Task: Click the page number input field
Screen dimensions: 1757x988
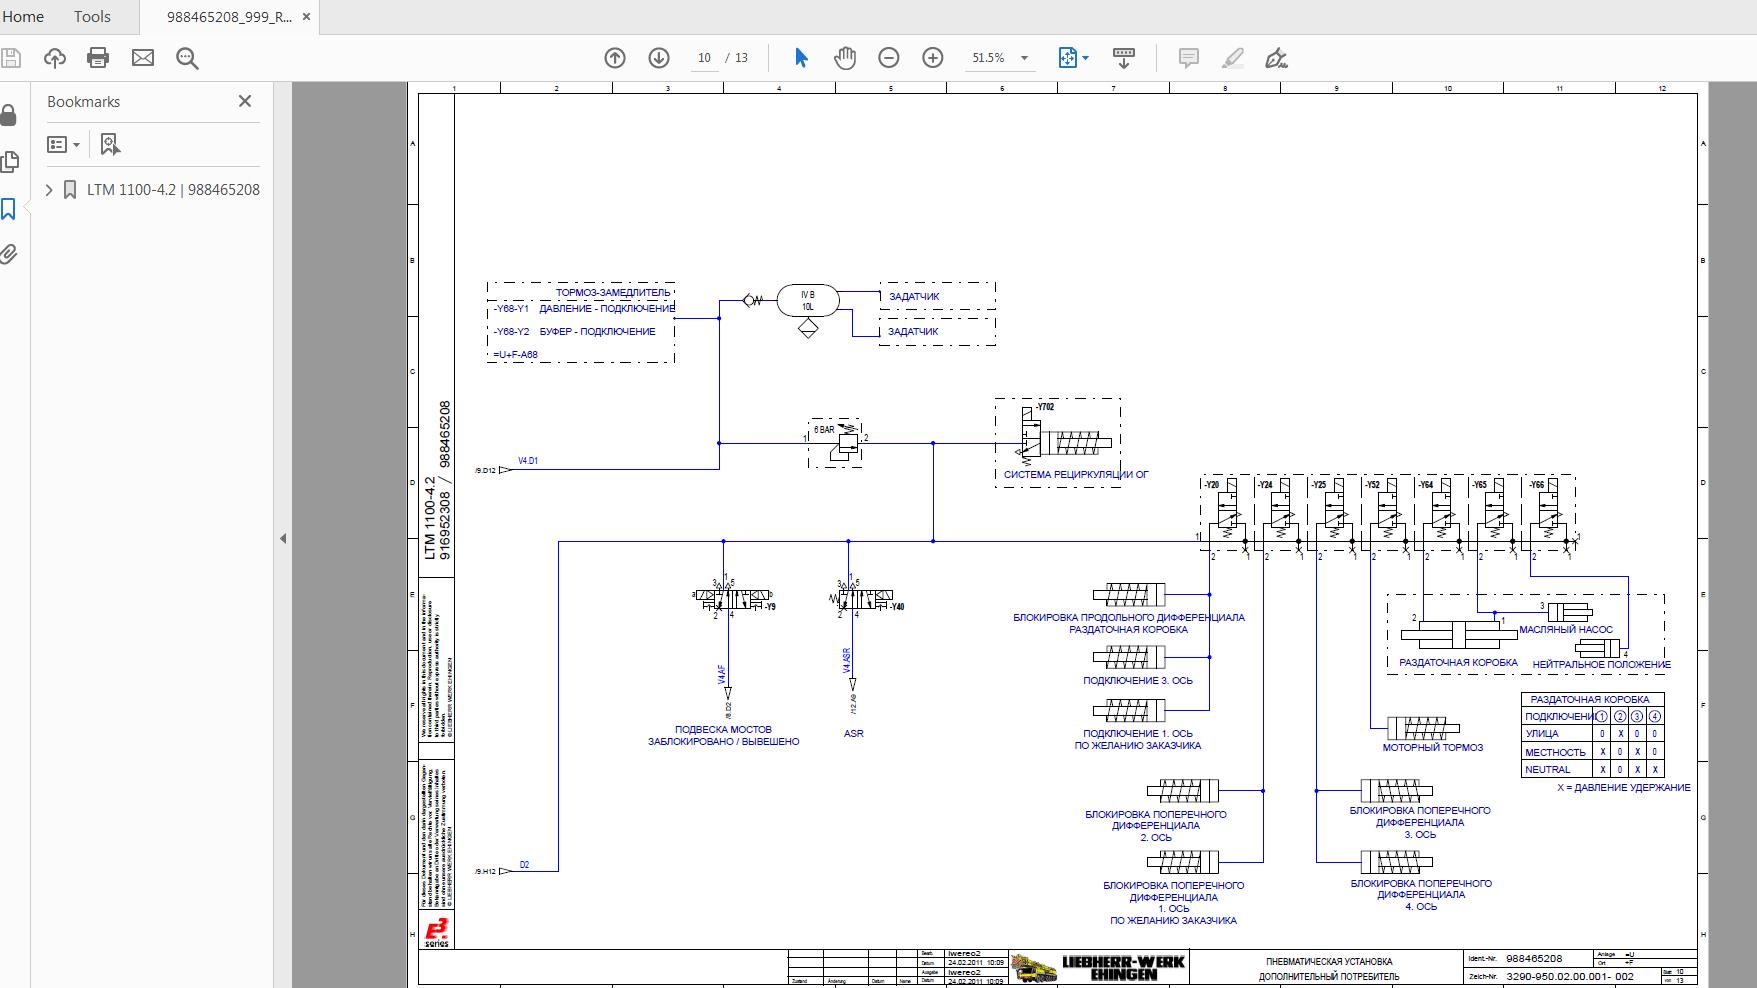Action: click(x=703, y=58)
